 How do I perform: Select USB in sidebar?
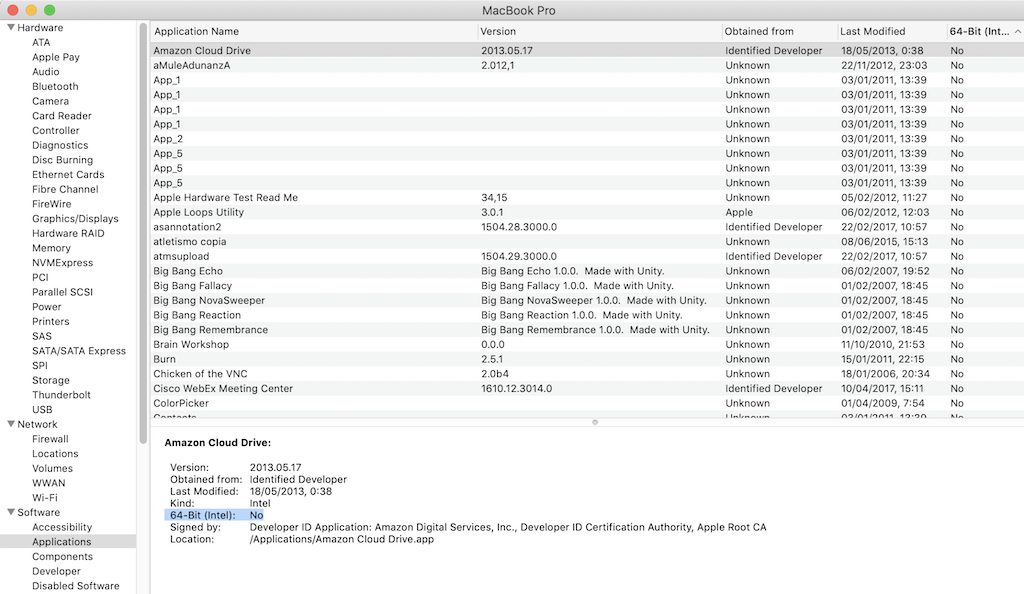[x=42, y=409]
